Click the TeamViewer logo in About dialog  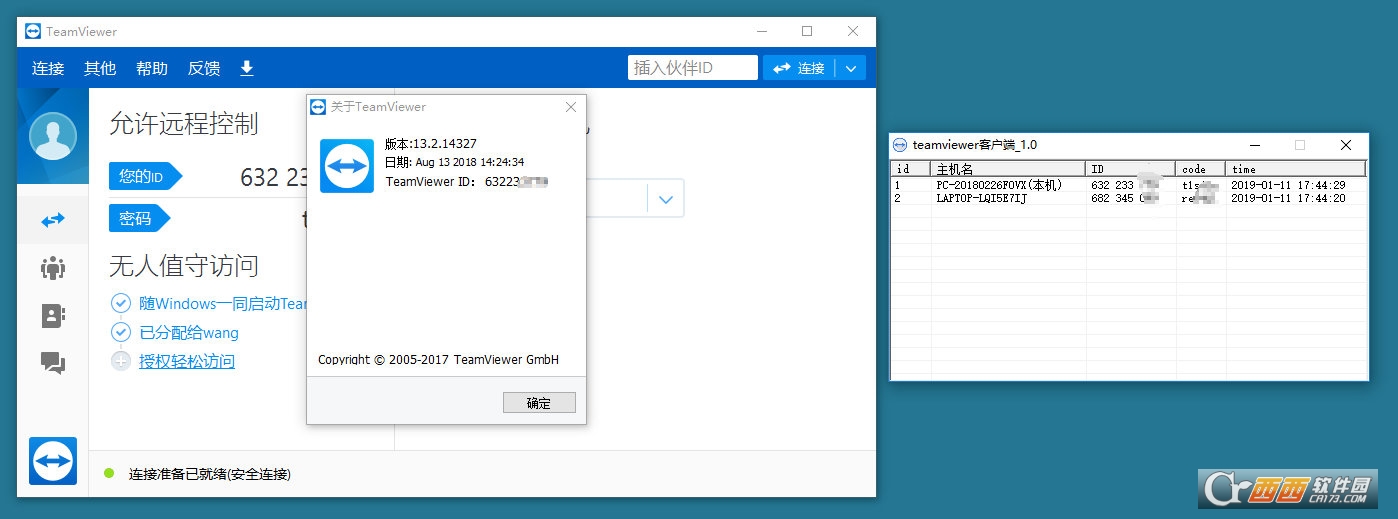pos(347,166)
